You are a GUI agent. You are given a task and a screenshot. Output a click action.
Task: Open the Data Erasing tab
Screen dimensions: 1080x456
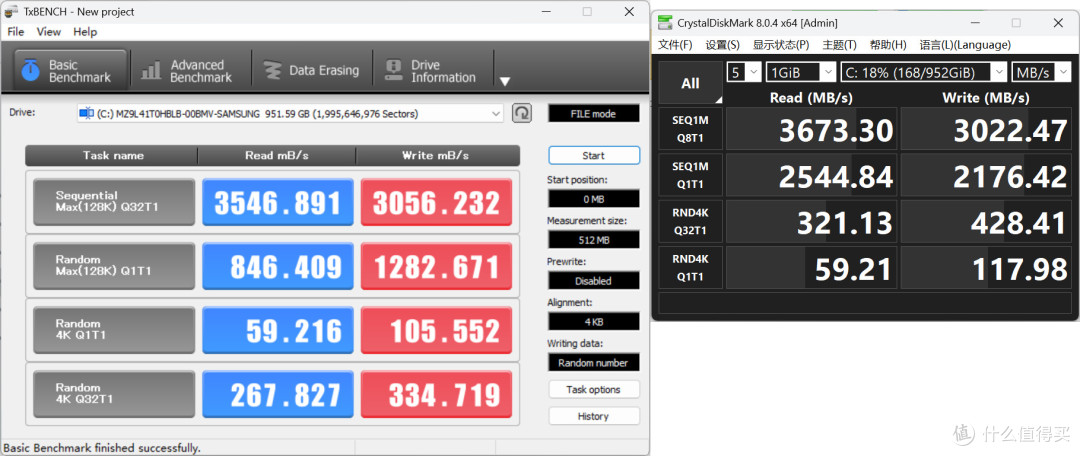311,71
